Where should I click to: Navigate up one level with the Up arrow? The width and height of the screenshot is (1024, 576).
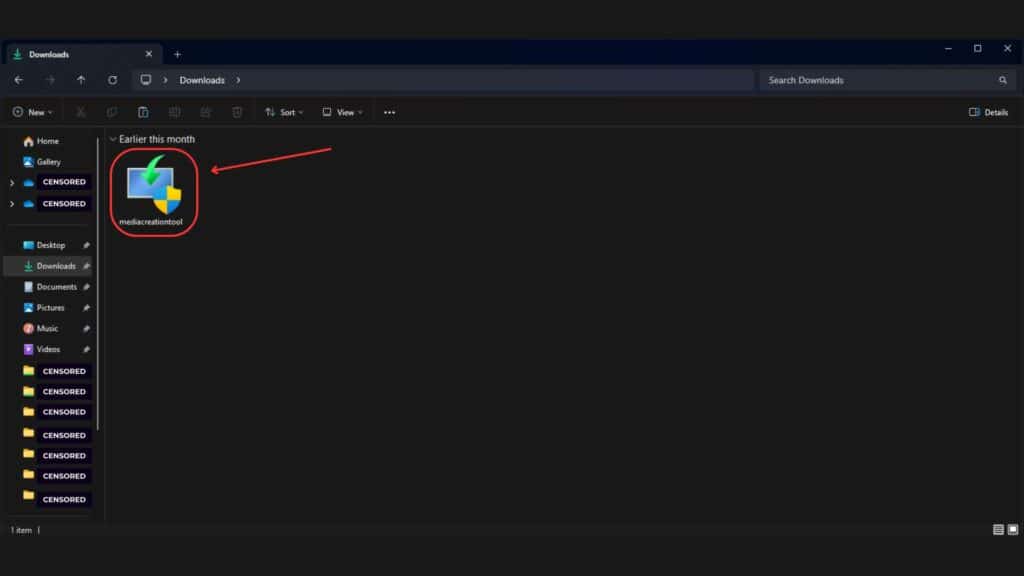point(81,80)
